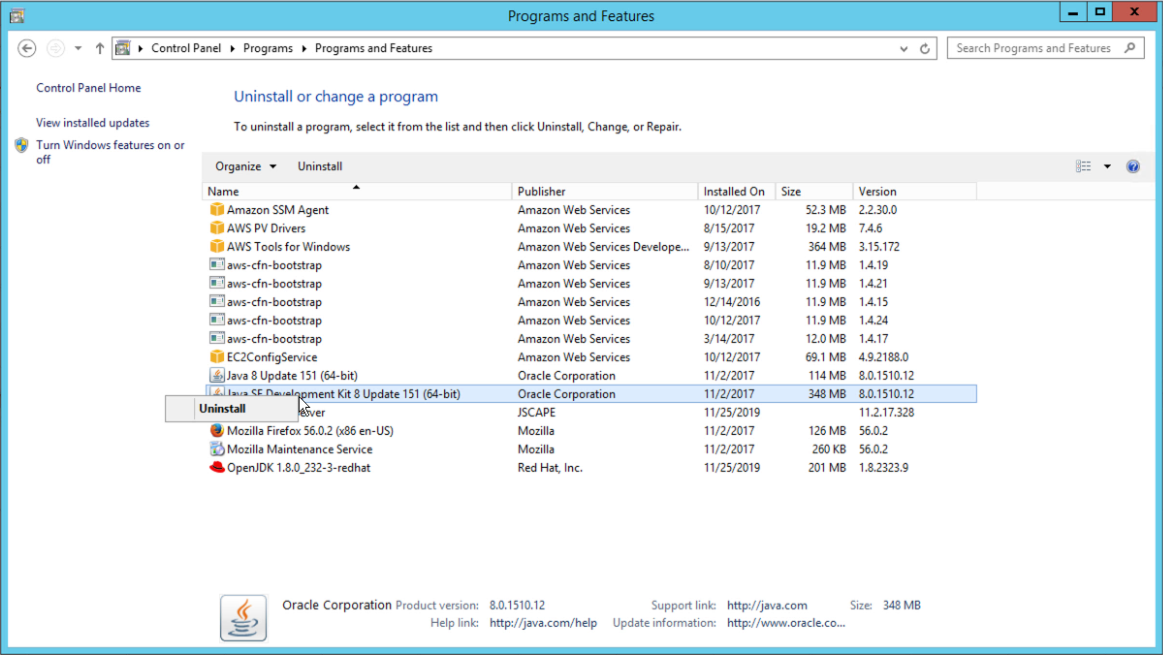Select Uninstall from the context menu
1163x655 pixels.
click(222, 408)
